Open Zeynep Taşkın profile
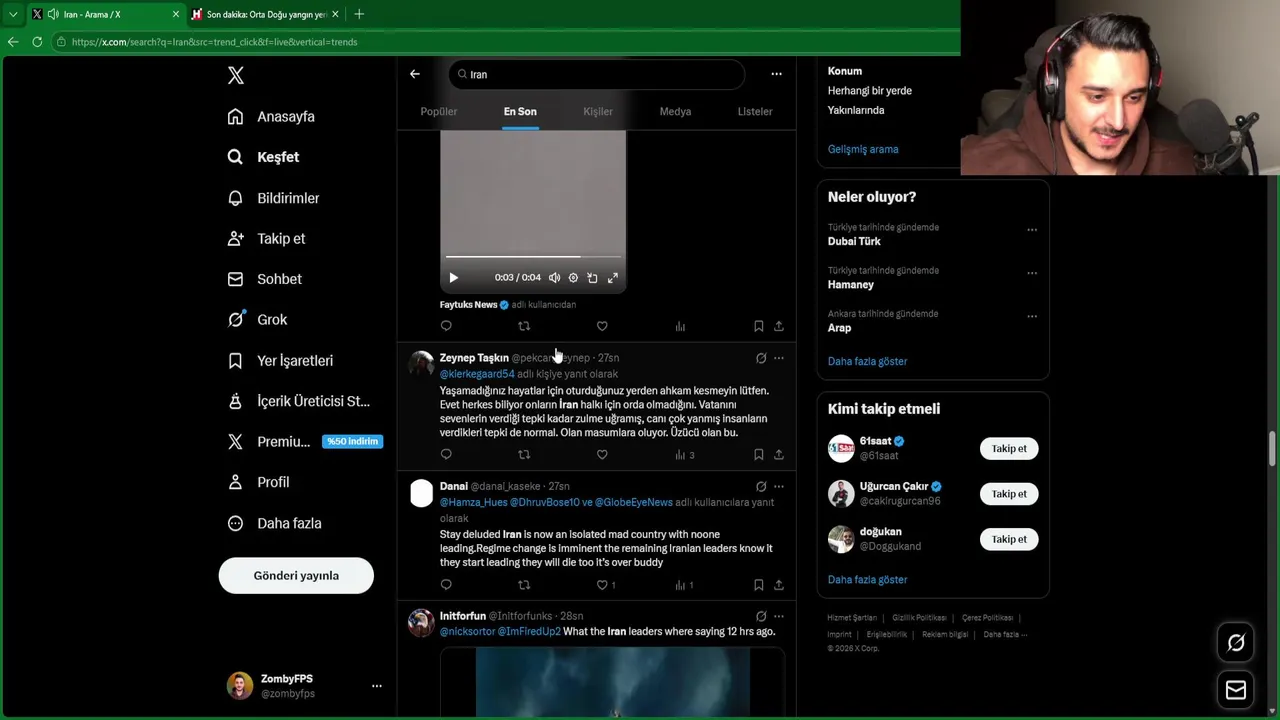The height and width of the screenshot is (720, 1280). coord(474,358)
